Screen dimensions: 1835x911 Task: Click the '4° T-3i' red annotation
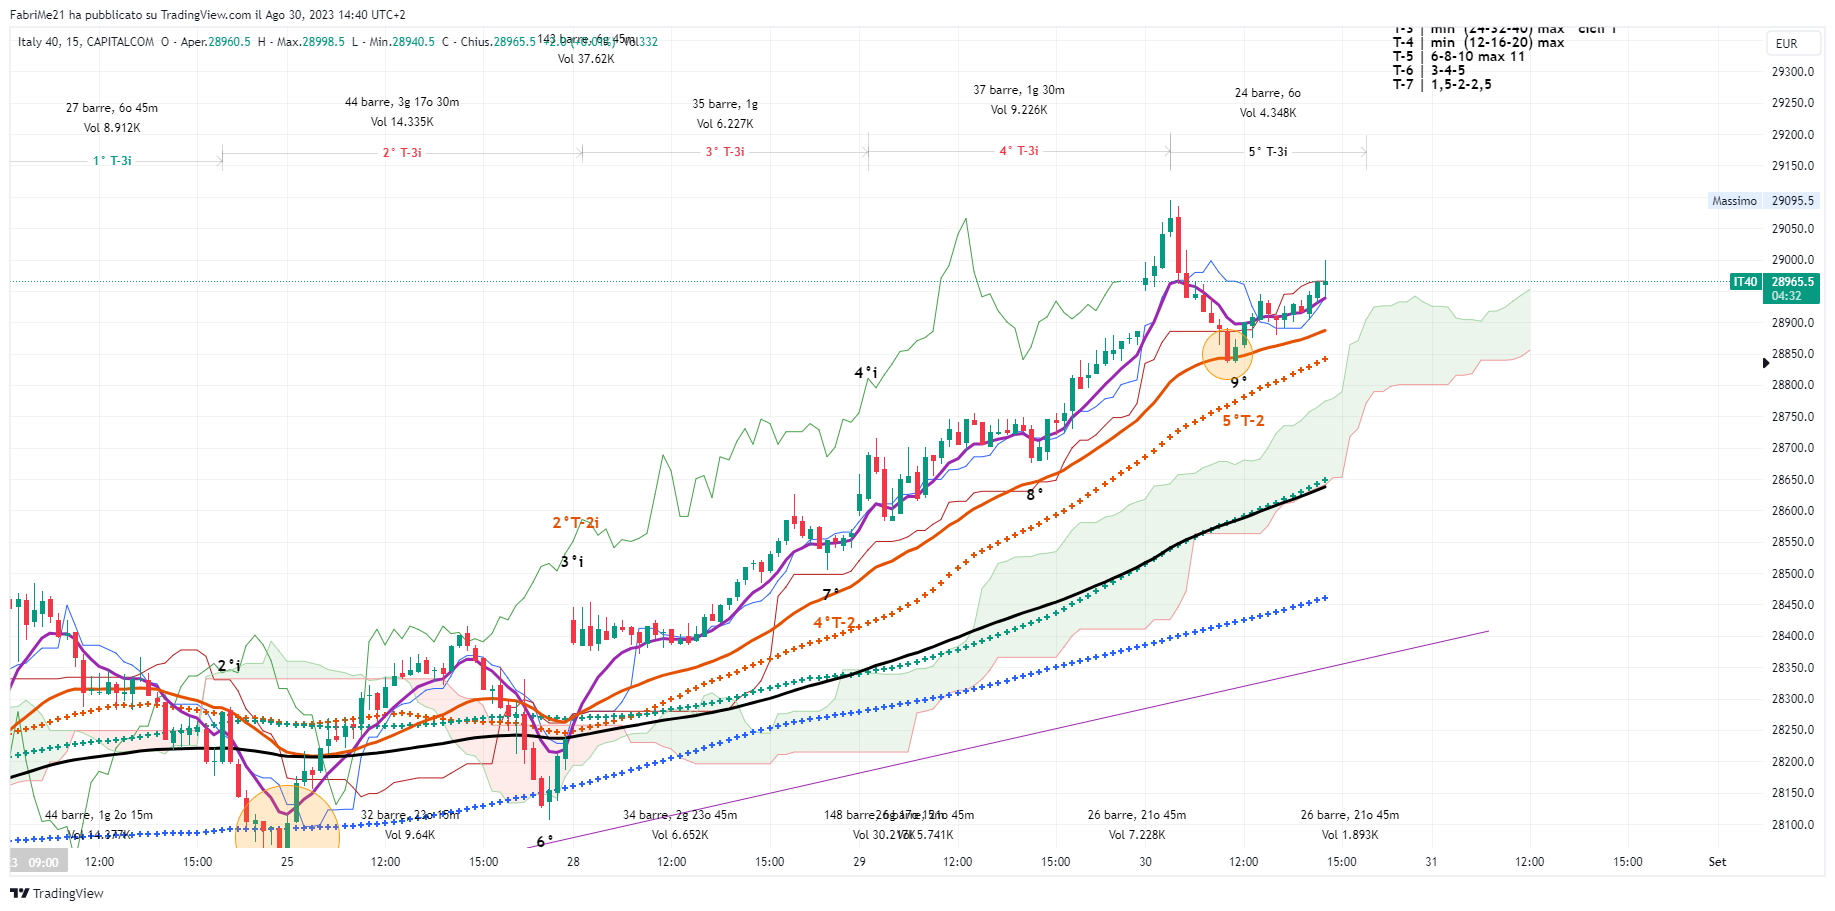tap(1019, 151)
